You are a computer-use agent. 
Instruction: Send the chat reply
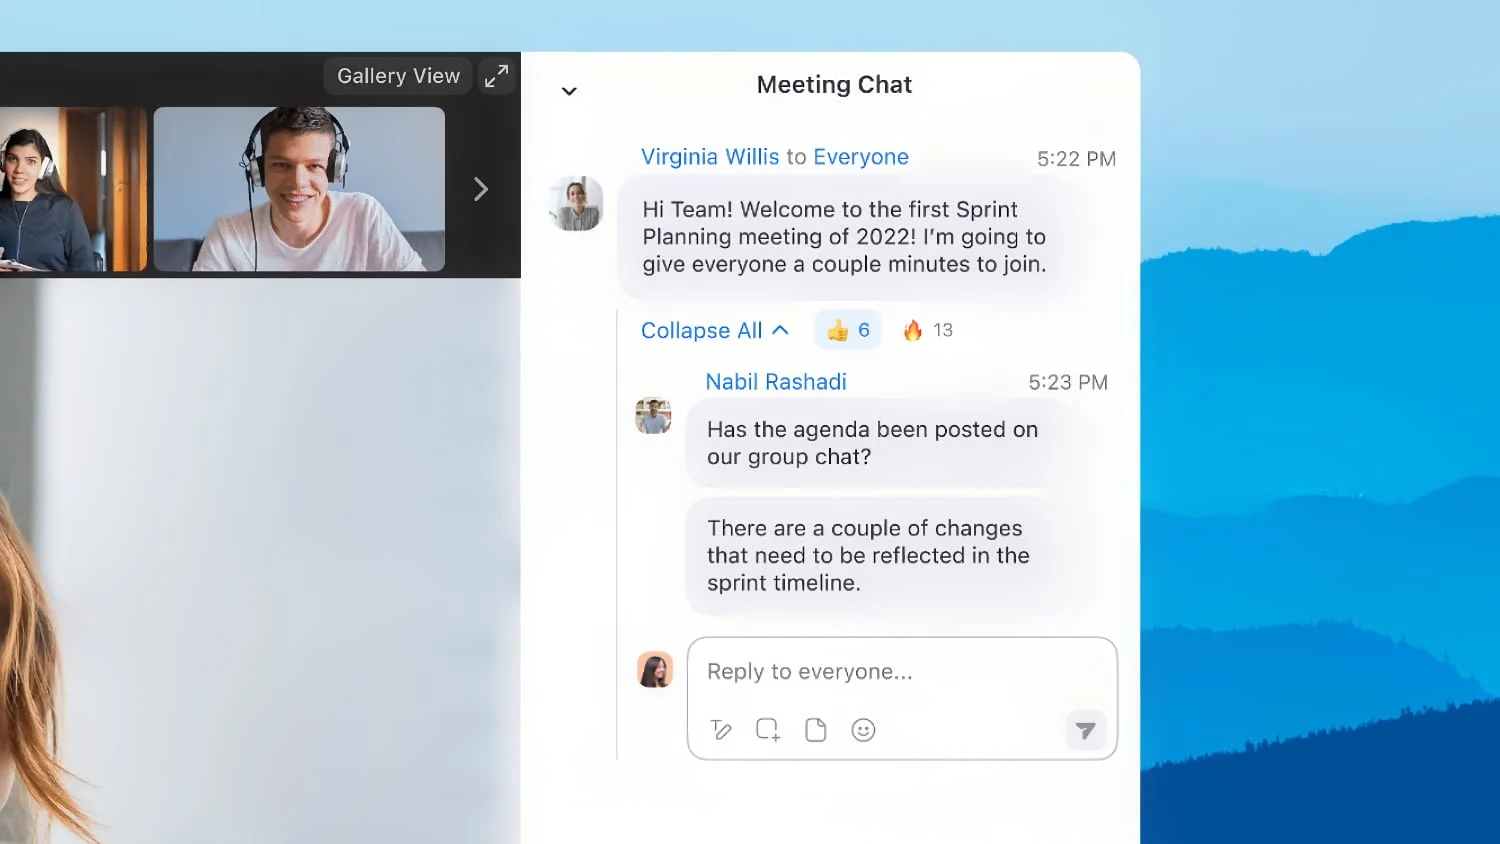pyautogui.click(x=1085, y=731)
